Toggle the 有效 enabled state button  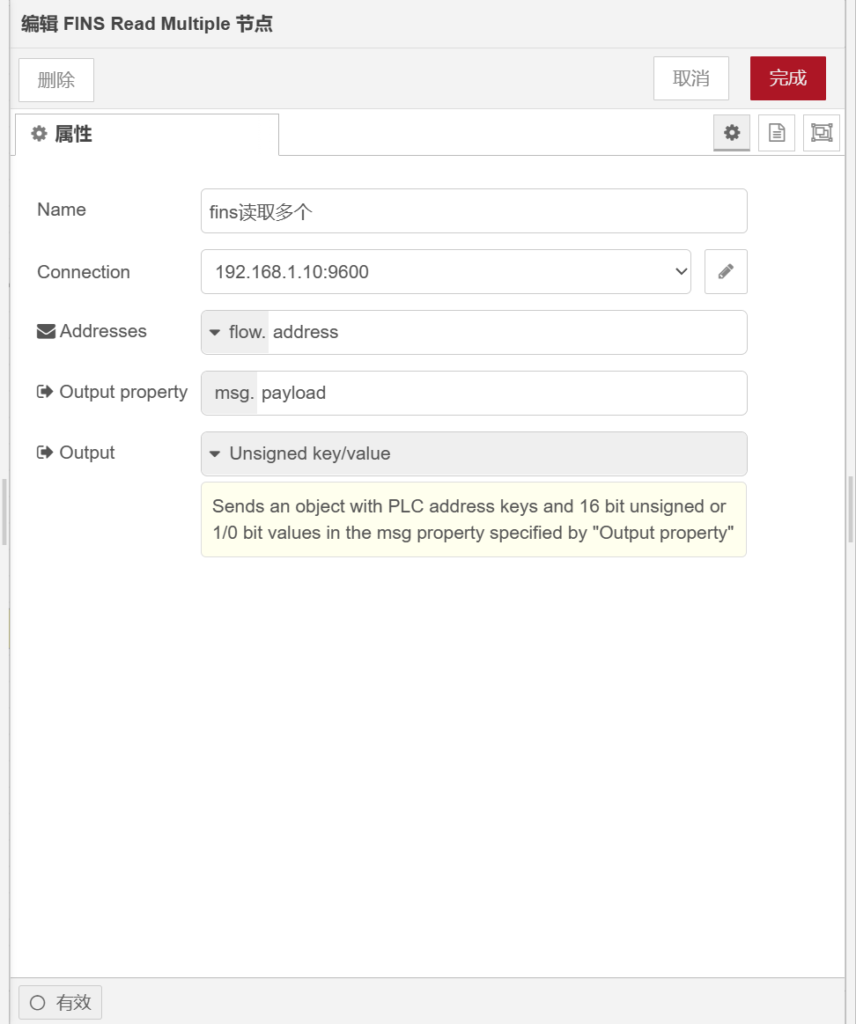pos(60,1002)
